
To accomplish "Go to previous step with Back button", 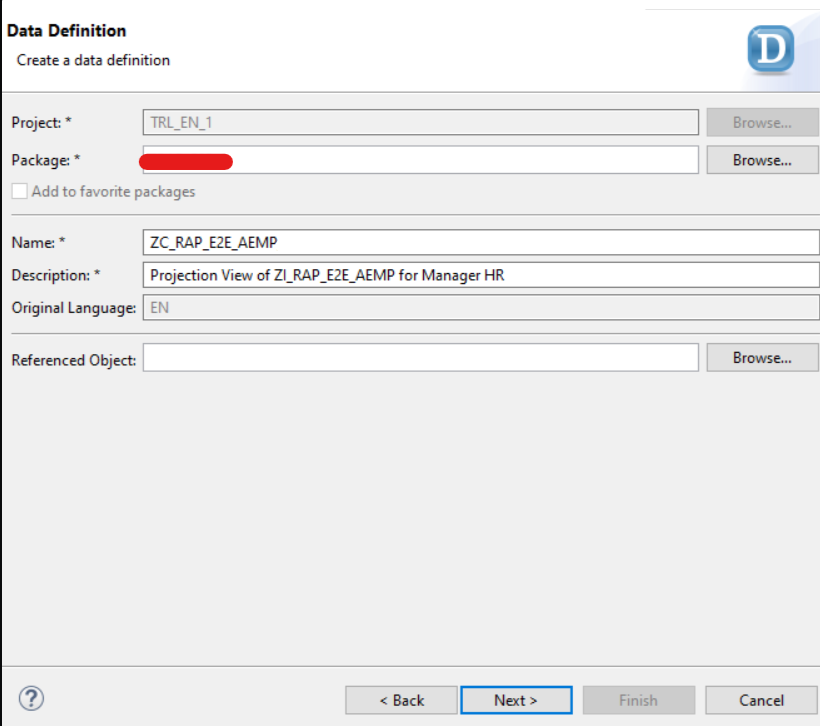I will 401,700.
